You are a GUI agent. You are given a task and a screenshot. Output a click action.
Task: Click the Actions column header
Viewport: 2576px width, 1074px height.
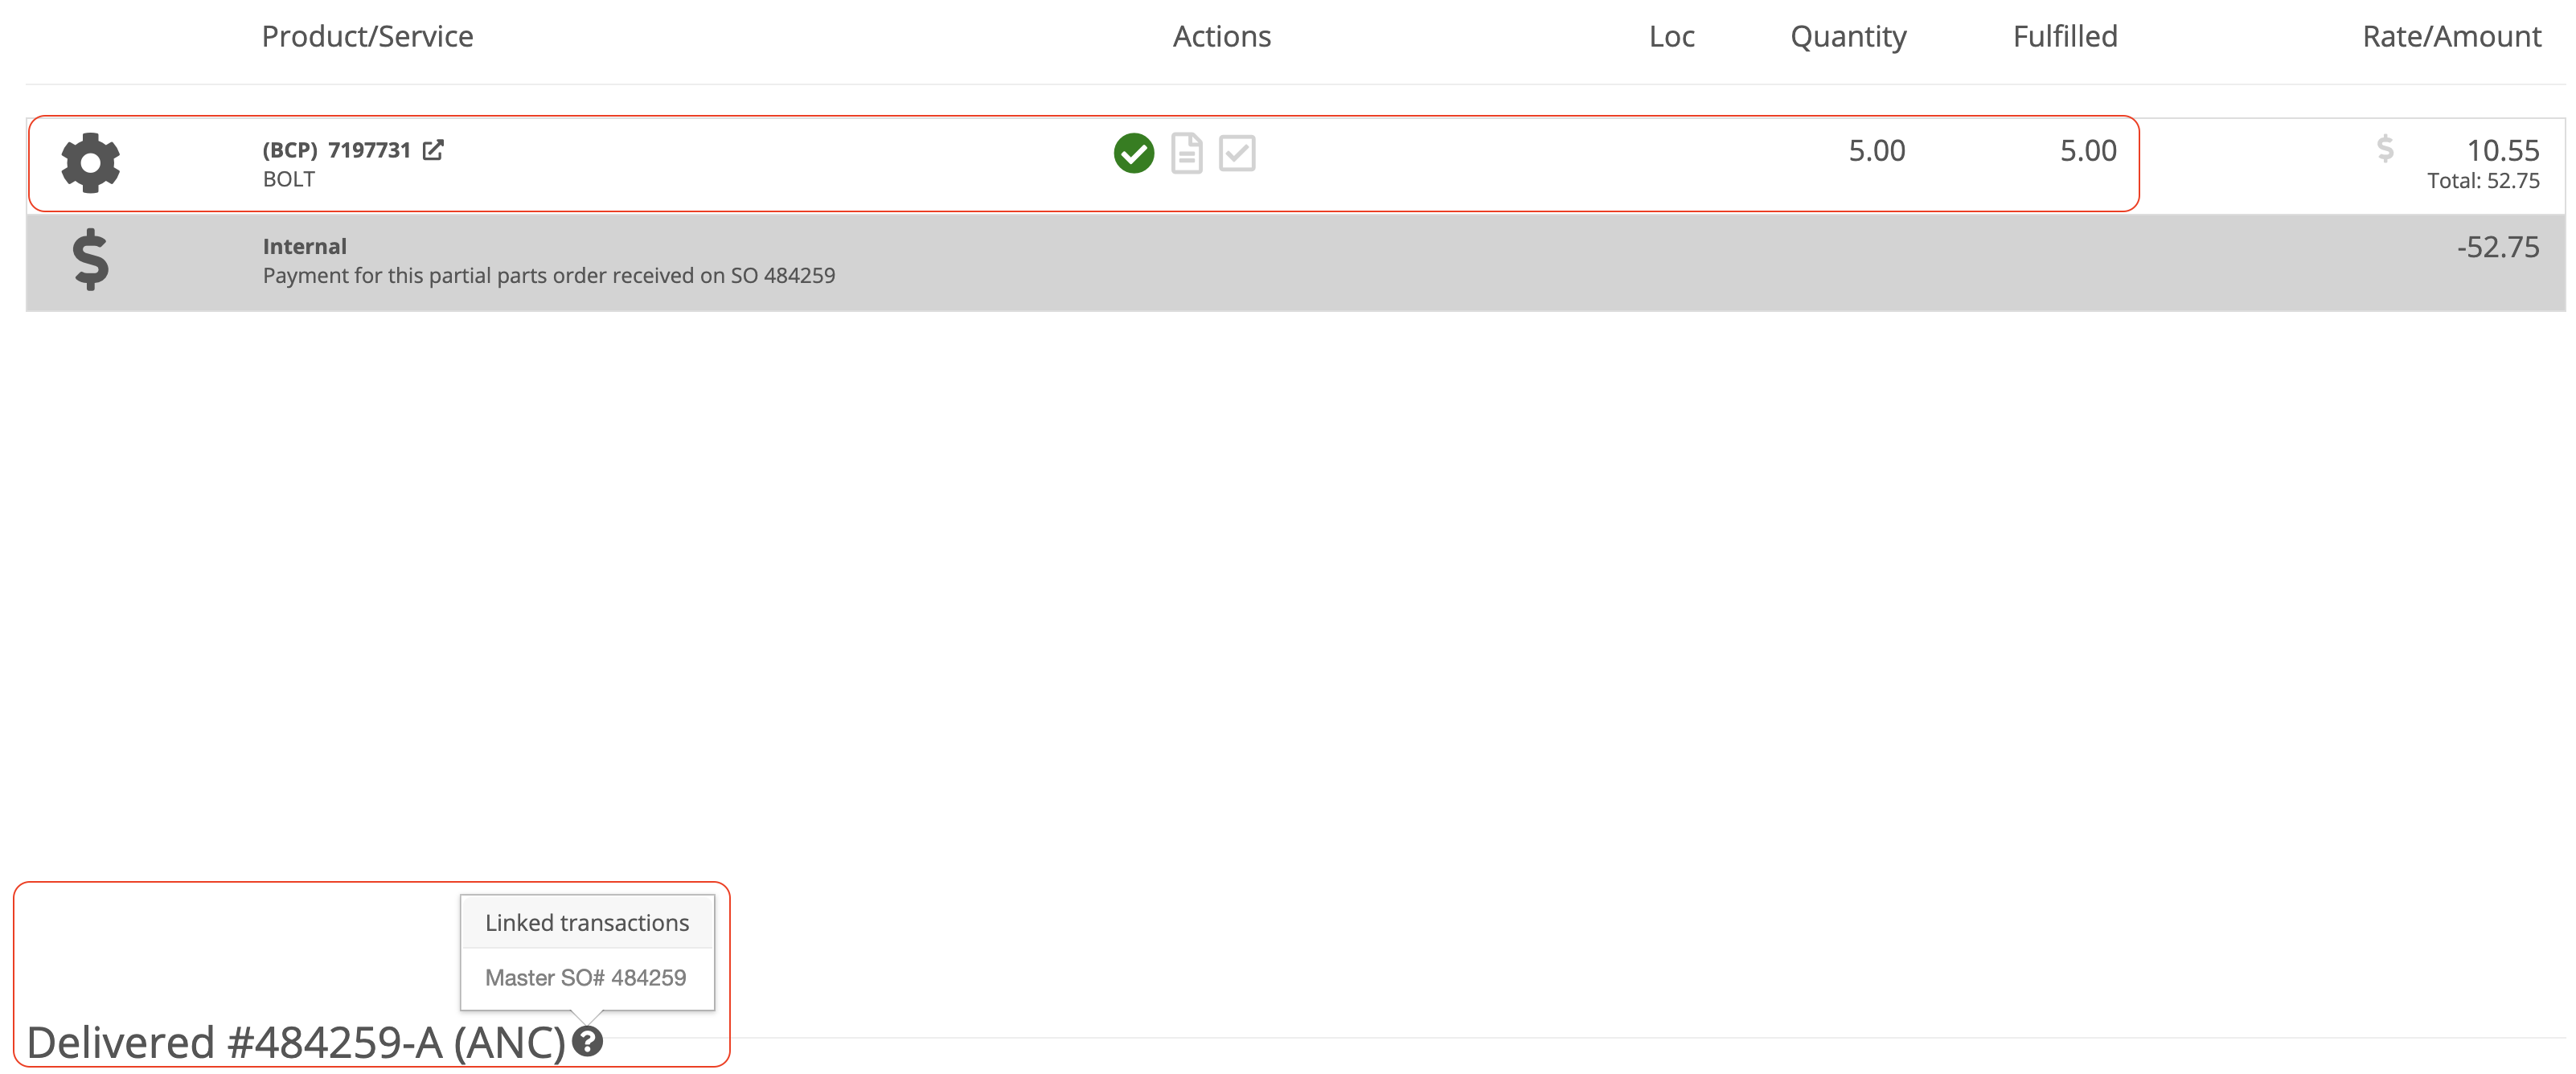[1222, 37]
